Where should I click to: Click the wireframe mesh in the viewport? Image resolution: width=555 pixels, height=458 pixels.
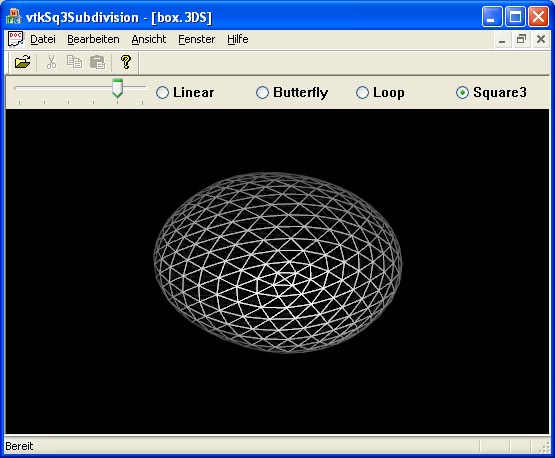coord(278,263)
